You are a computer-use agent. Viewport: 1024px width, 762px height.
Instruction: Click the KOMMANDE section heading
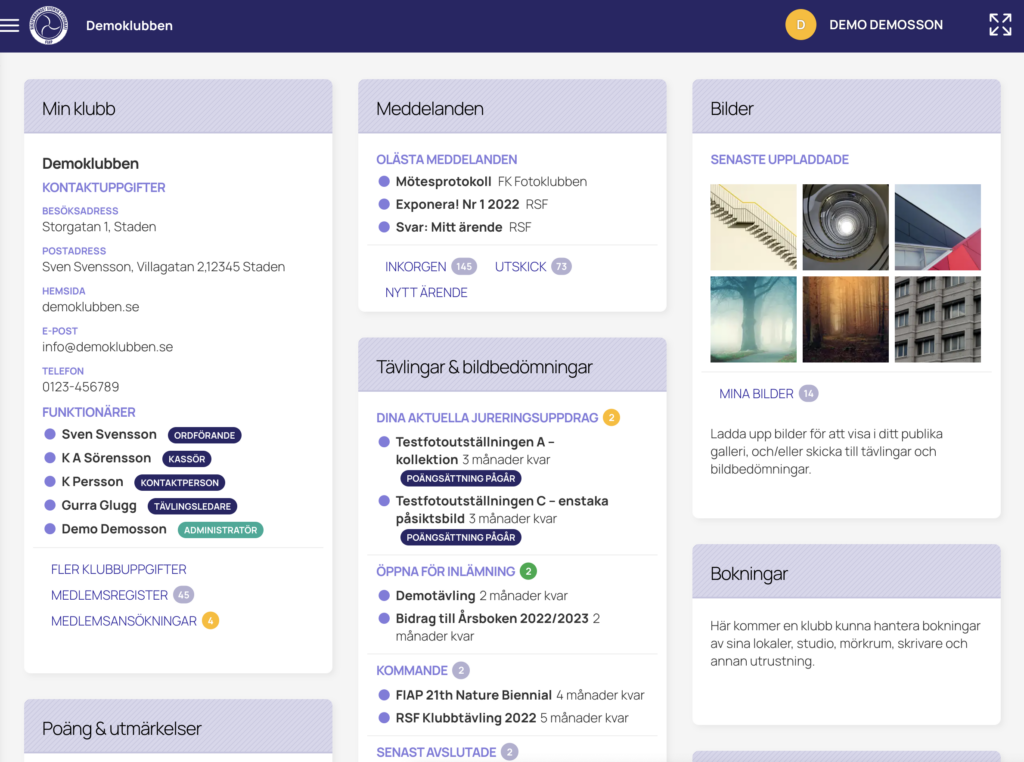[x=412, y=671]
